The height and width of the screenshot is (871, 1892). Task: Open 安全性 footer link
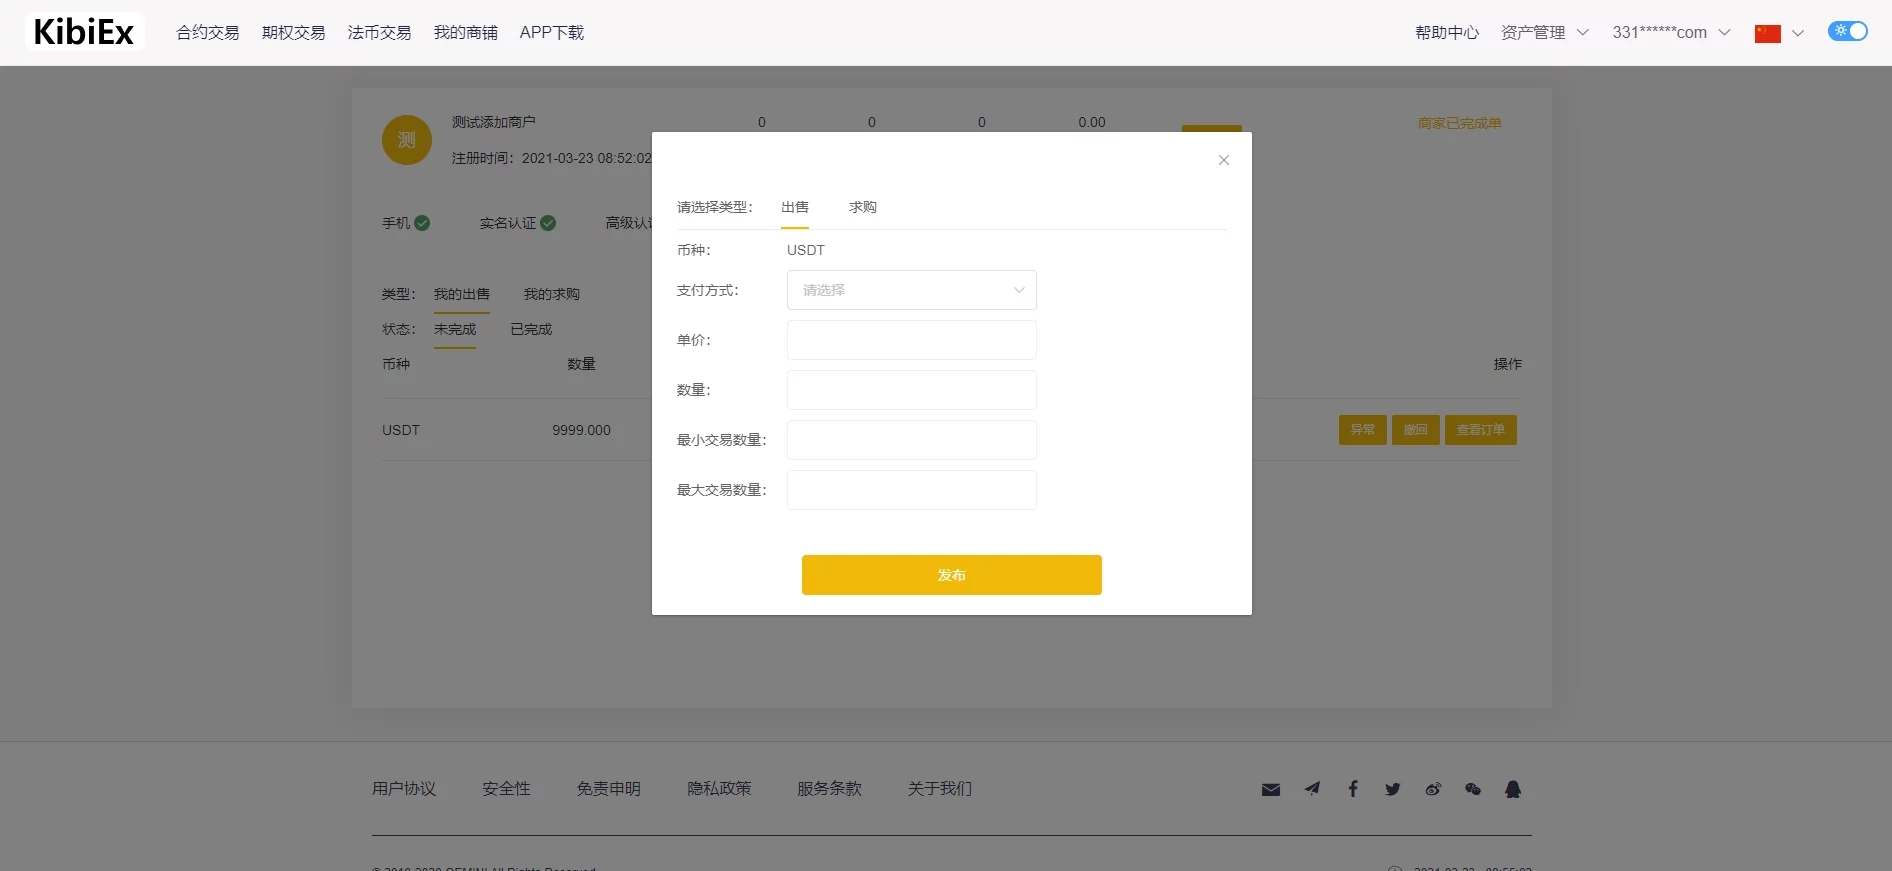(x=506, y=789)
